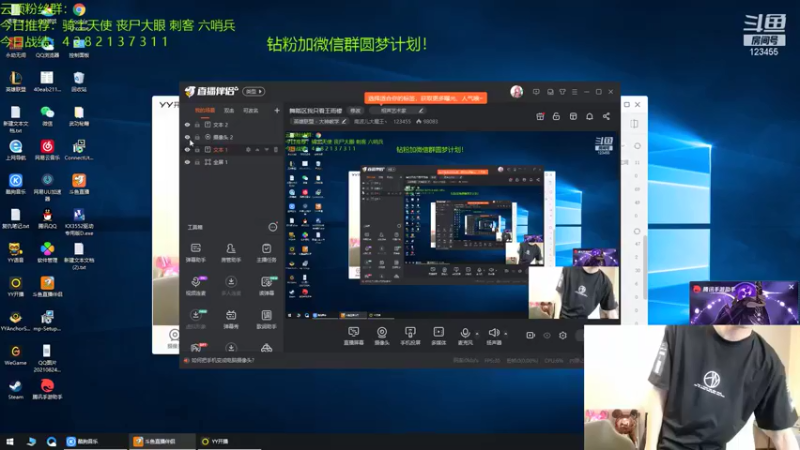Lock the 全屏 1 source
Screen dimensions: 800x450
197,162
